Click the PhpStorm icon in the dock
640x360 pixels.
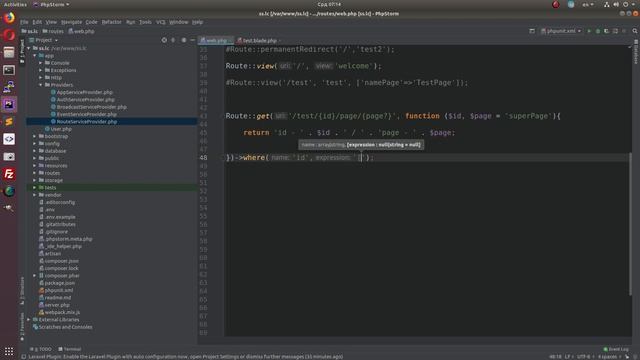click(x=9, y=104)
